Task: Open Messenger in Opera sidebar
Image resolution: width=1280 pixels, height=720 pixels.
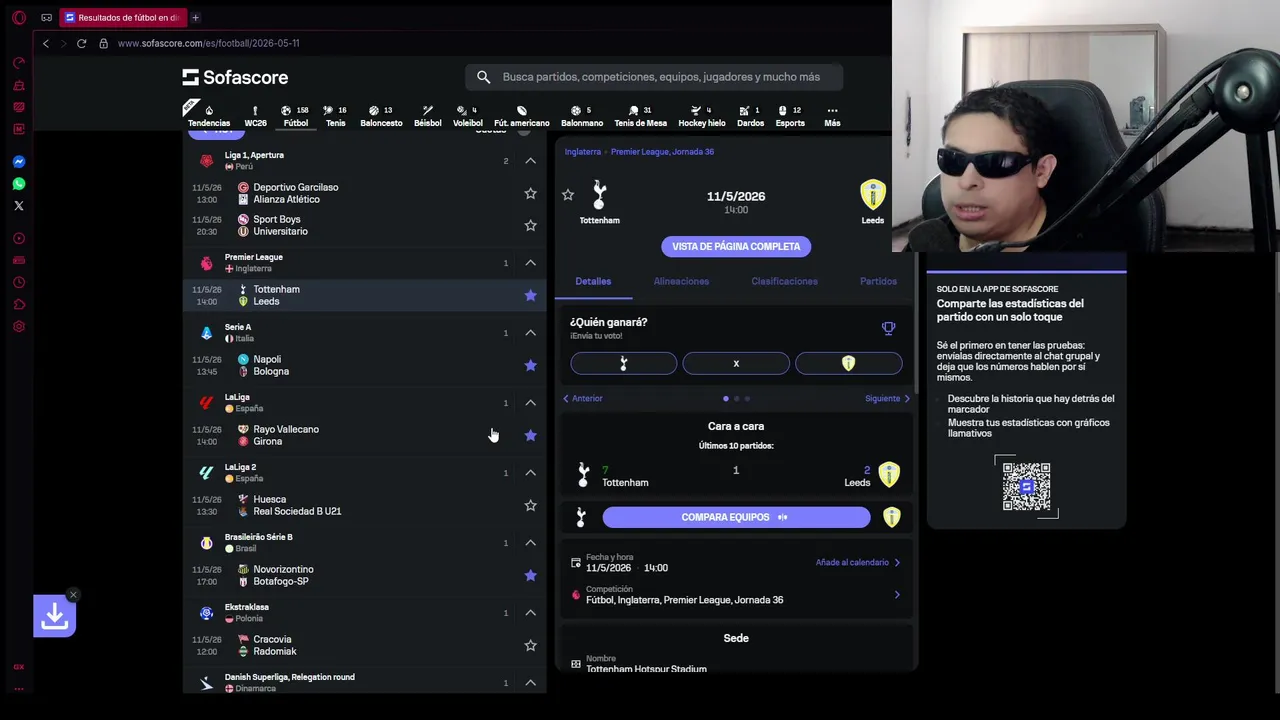Action: point(18,162)
